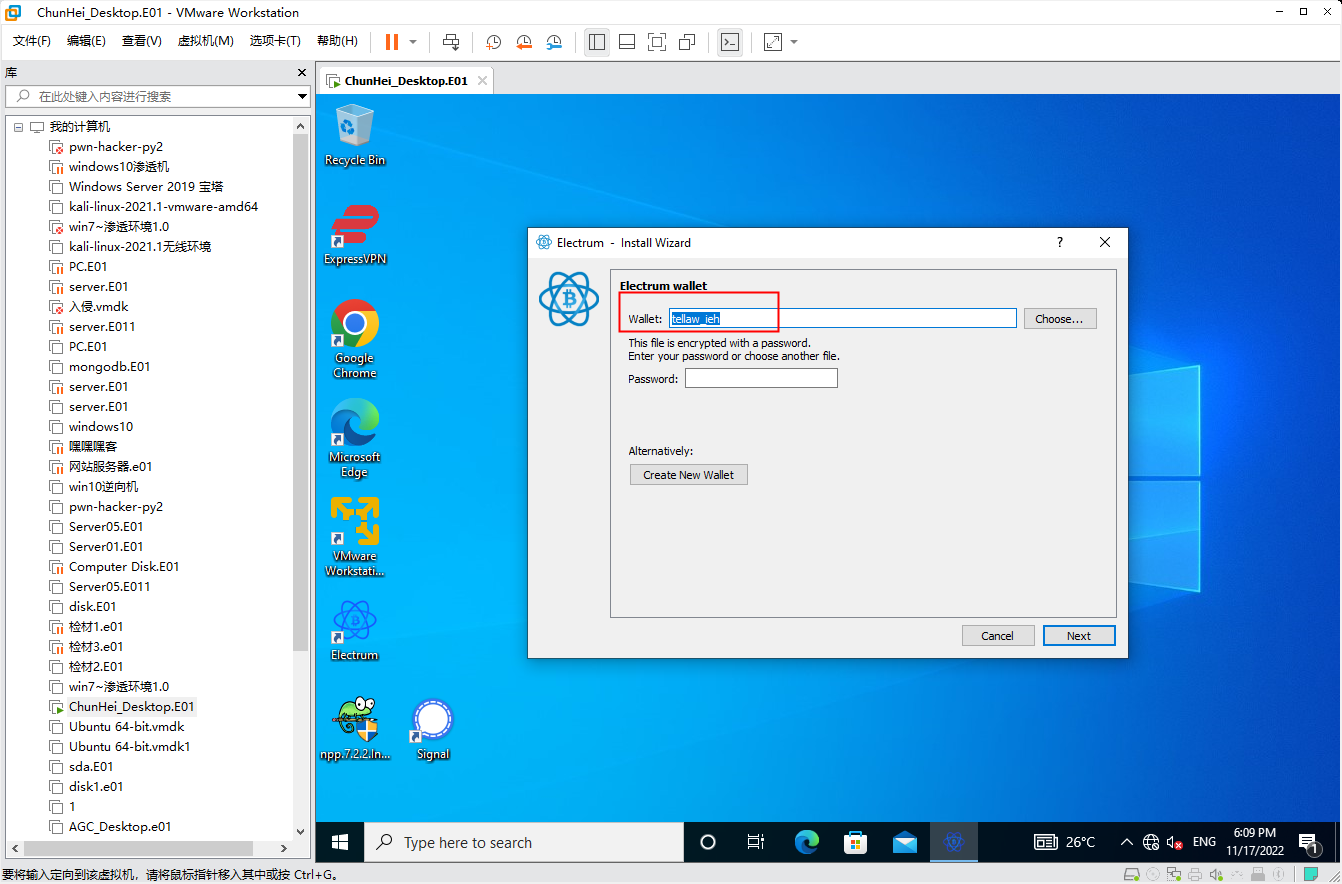
Task: Select mongodb.E01 in the library
Action: click(x=109, y=367)
